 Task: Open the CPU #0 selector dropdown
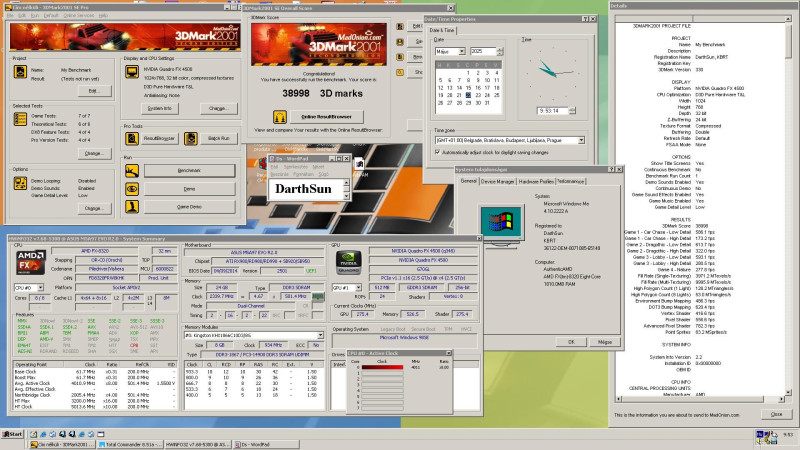pos(40,288)
